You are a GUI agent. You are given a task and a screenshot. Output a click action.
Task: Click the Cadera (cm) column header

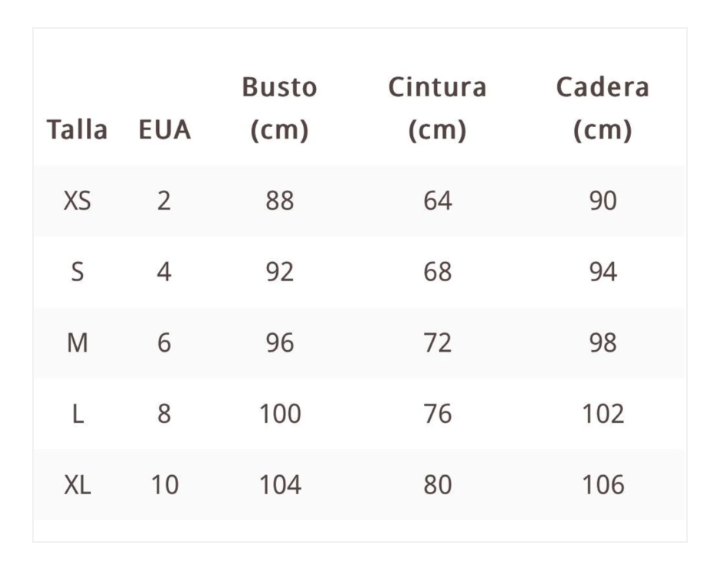[x=602, y=109]
